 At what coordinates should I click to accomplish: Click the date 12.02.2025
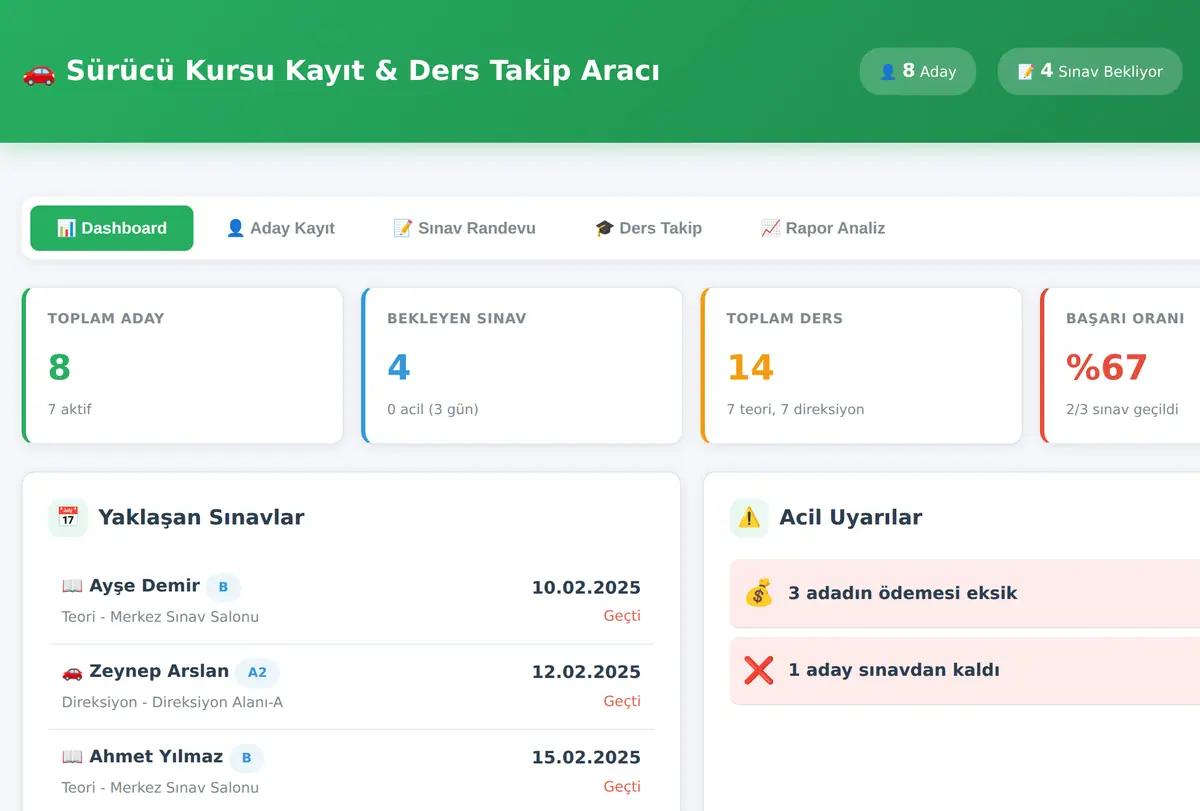coord(586,672)
